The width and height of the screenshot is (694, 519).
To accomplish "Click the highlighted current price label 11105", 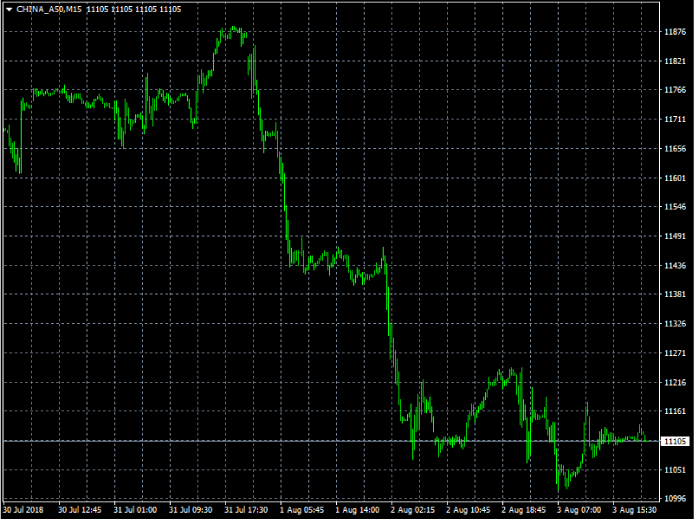I will click(x=674, y=441).
